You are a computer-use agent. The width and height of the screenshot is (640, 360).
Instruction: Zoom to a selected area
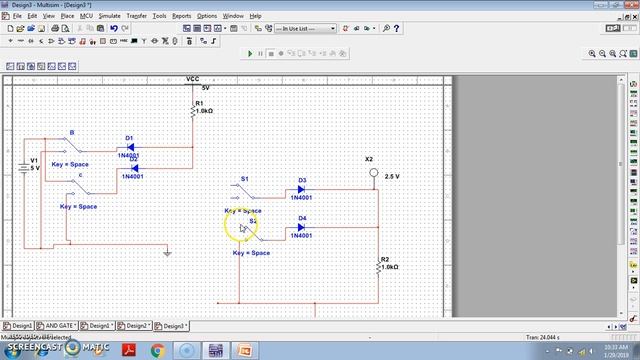(612, 53)
